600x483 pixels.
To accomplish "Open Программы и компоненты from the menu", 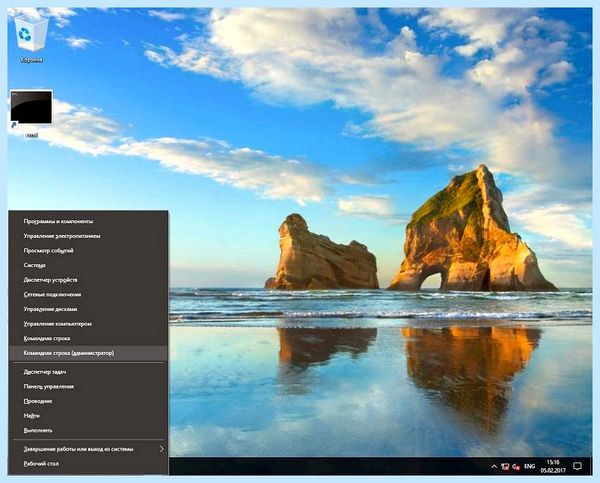I will pyautogui.click(x=88, y=221).
